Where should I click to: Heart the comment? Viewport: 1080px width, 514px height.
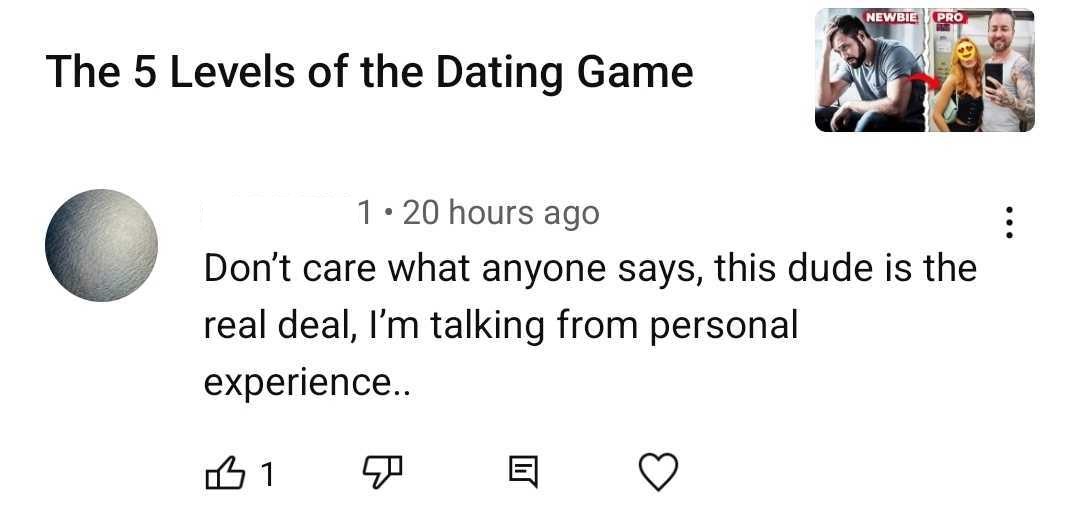pos(658,472)
